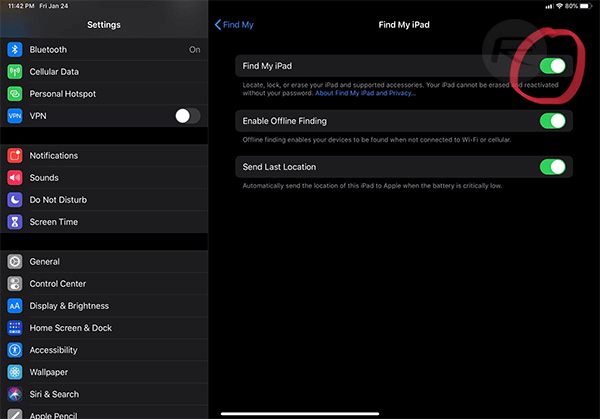
Task: Open General settings
Action: point(104,262)
